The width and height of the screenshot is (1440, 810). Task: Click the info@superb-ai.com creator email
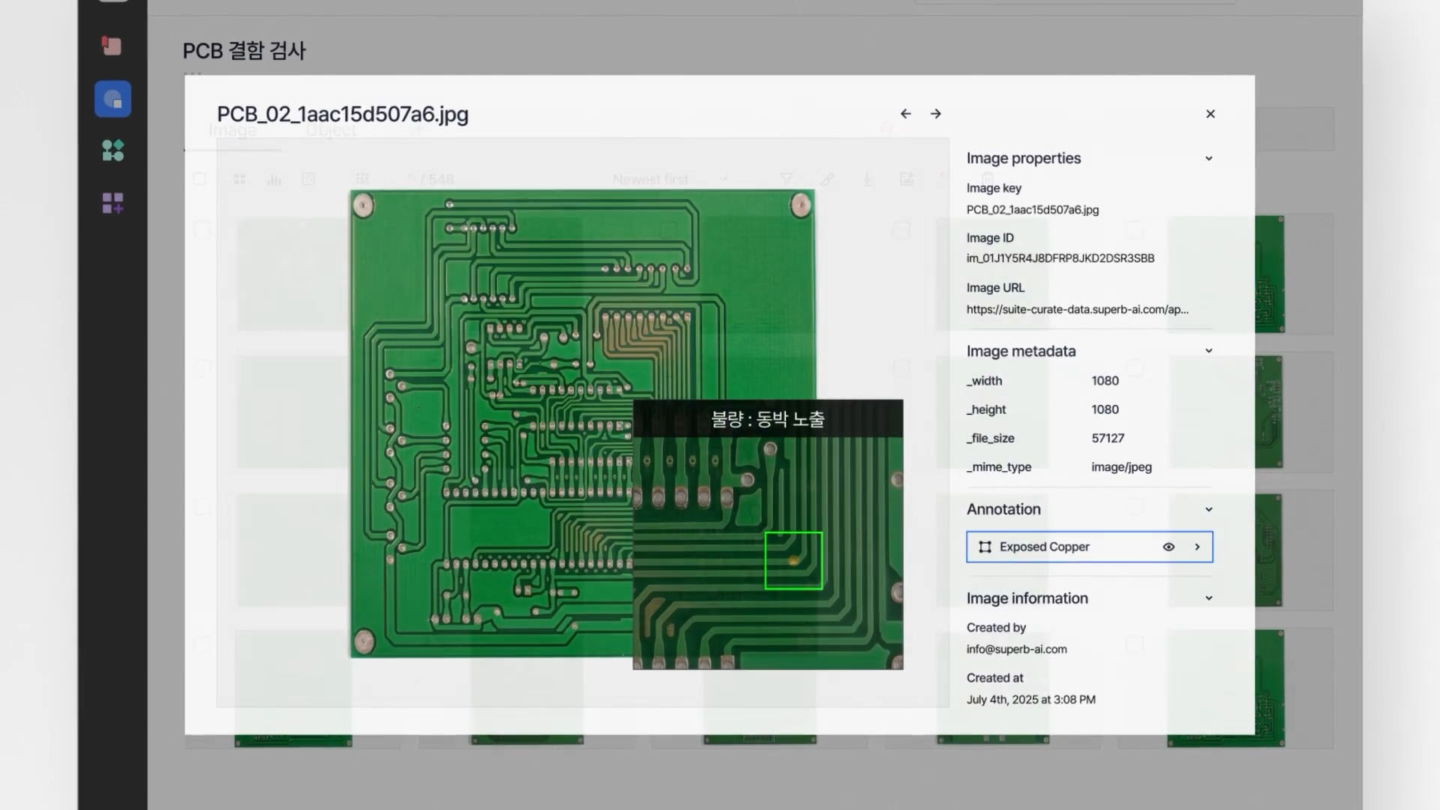pyautogui.click(x=1016, y=649)
